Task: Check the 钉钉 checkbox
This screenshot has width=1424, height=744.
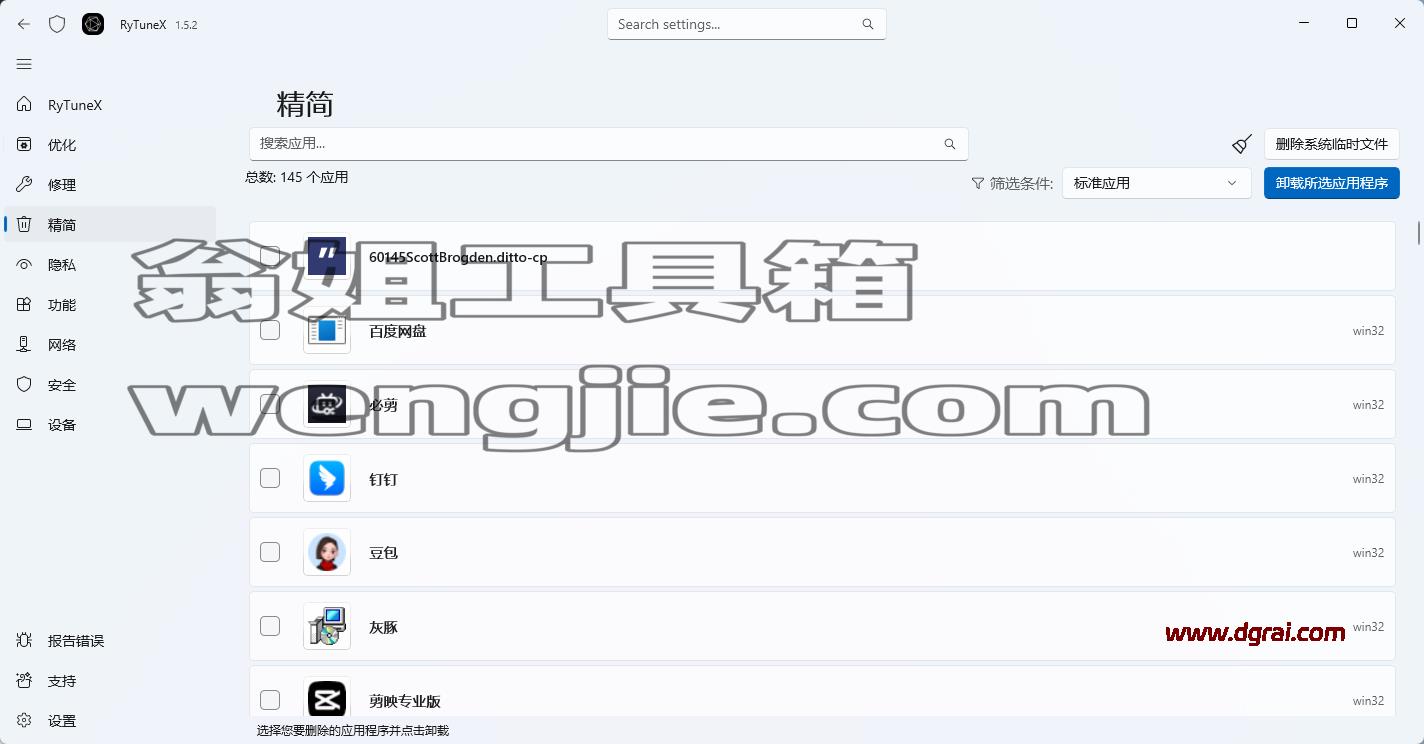Action: tap(270, 478)
